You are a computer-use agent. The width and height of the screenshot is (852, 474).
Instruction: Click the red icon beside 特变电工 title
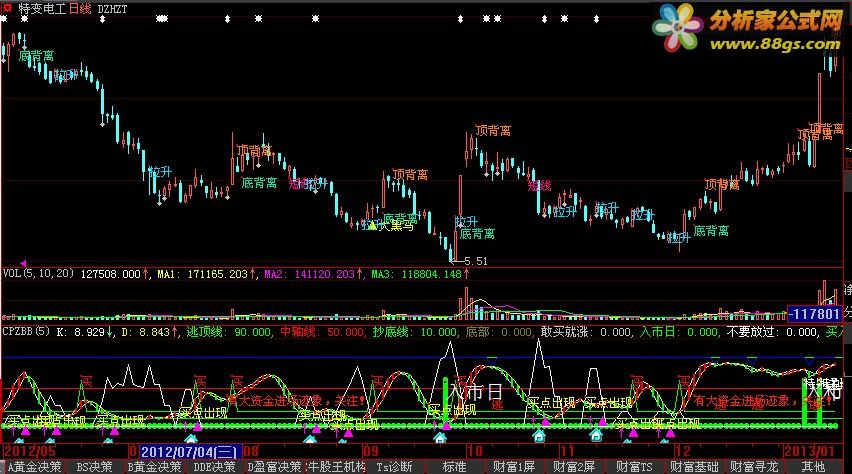pos(8,8)
